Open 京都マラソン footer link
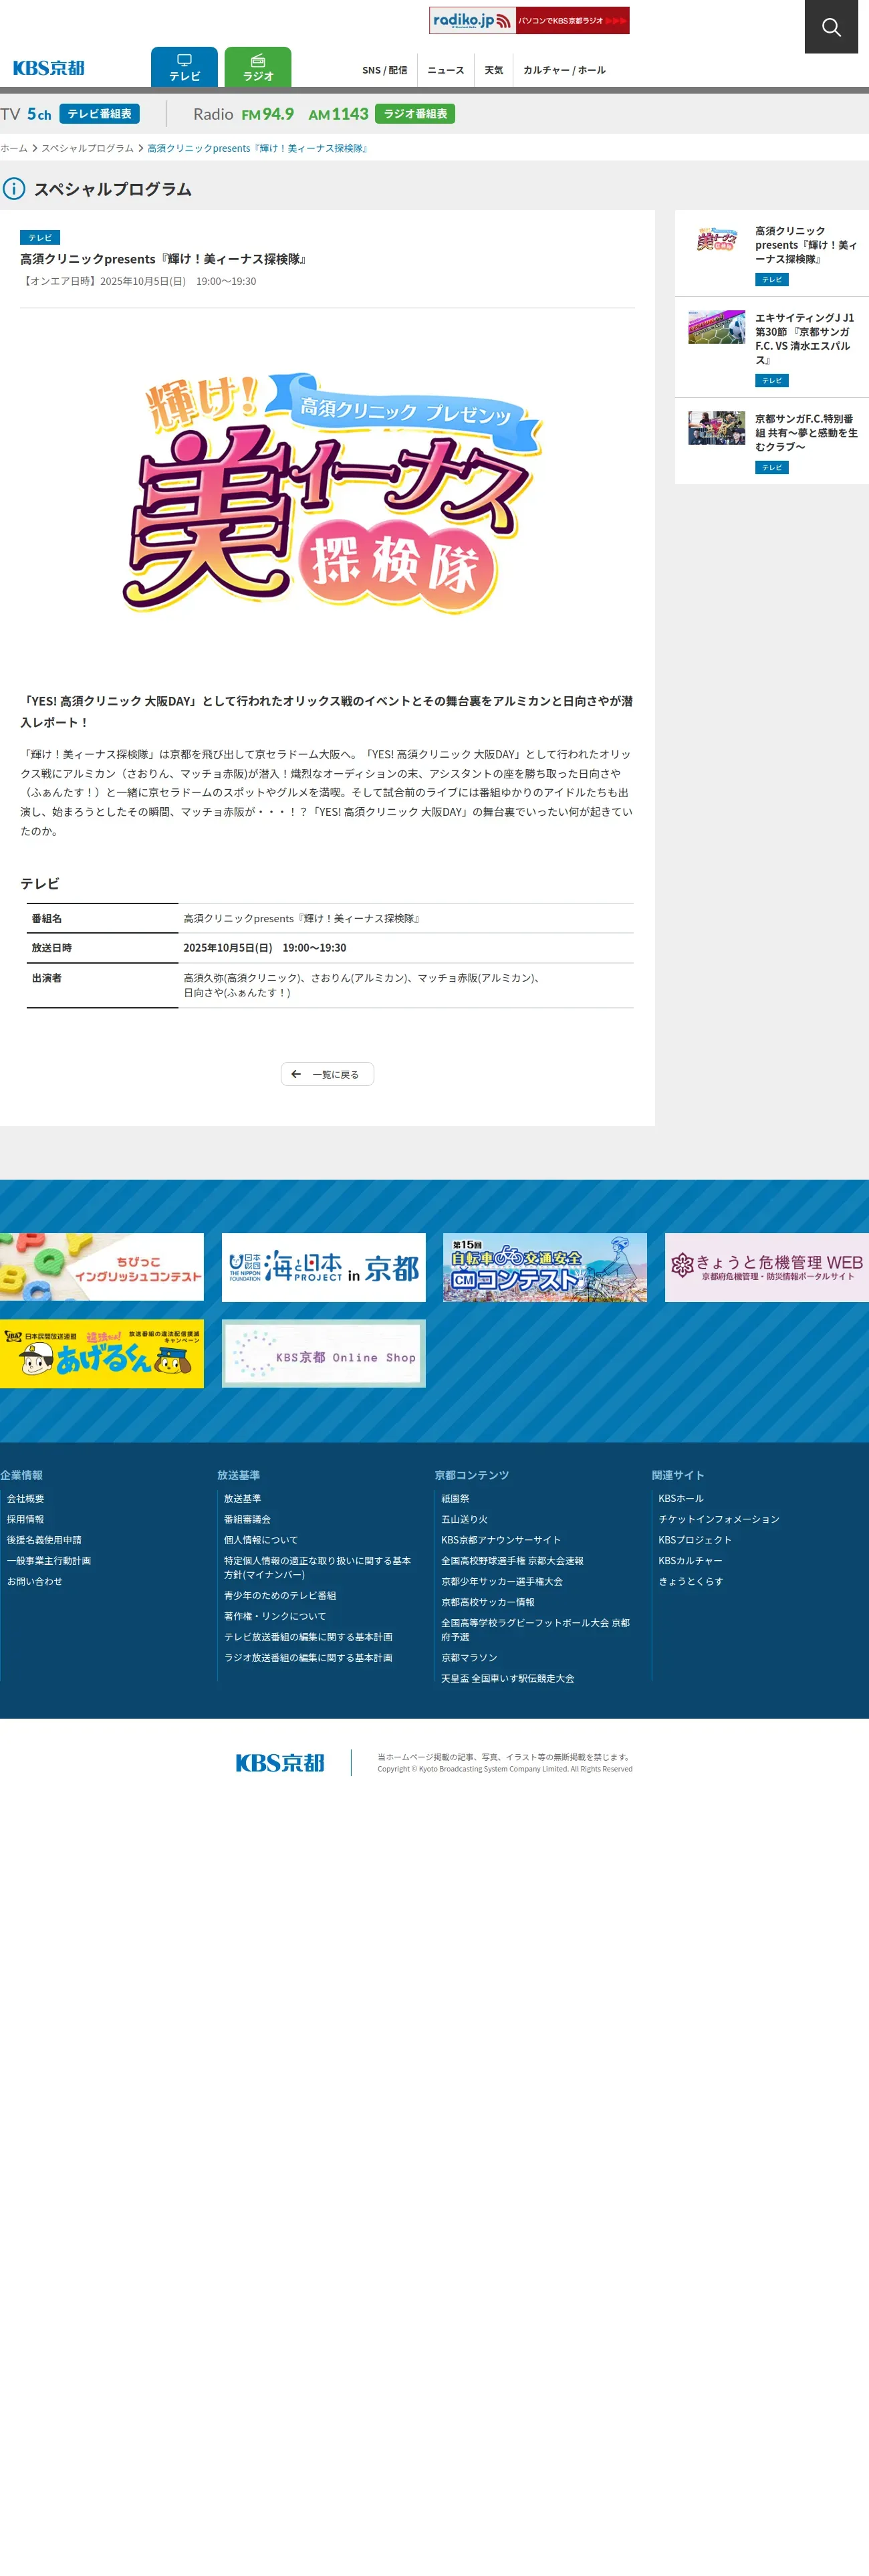Image resolution: width=869 pixels, height=2576 pixels. tap(469, 1658)
